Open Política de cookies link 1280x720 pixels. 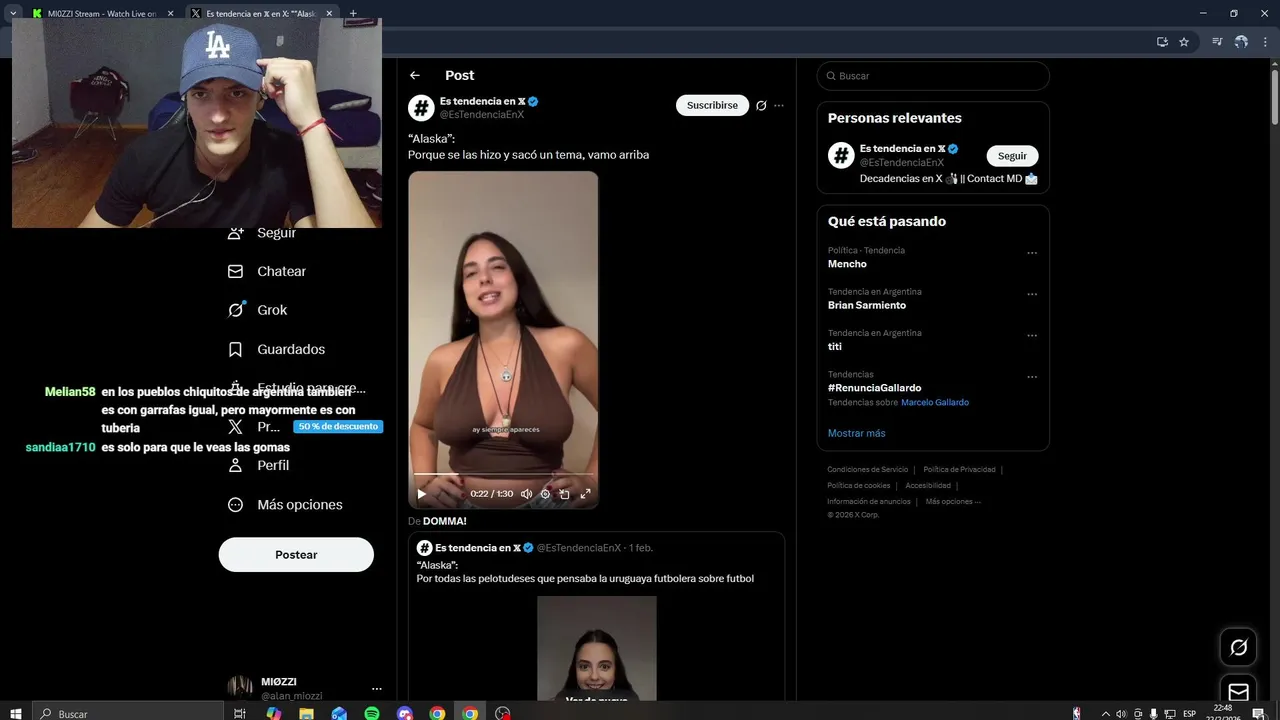[858, 485]
